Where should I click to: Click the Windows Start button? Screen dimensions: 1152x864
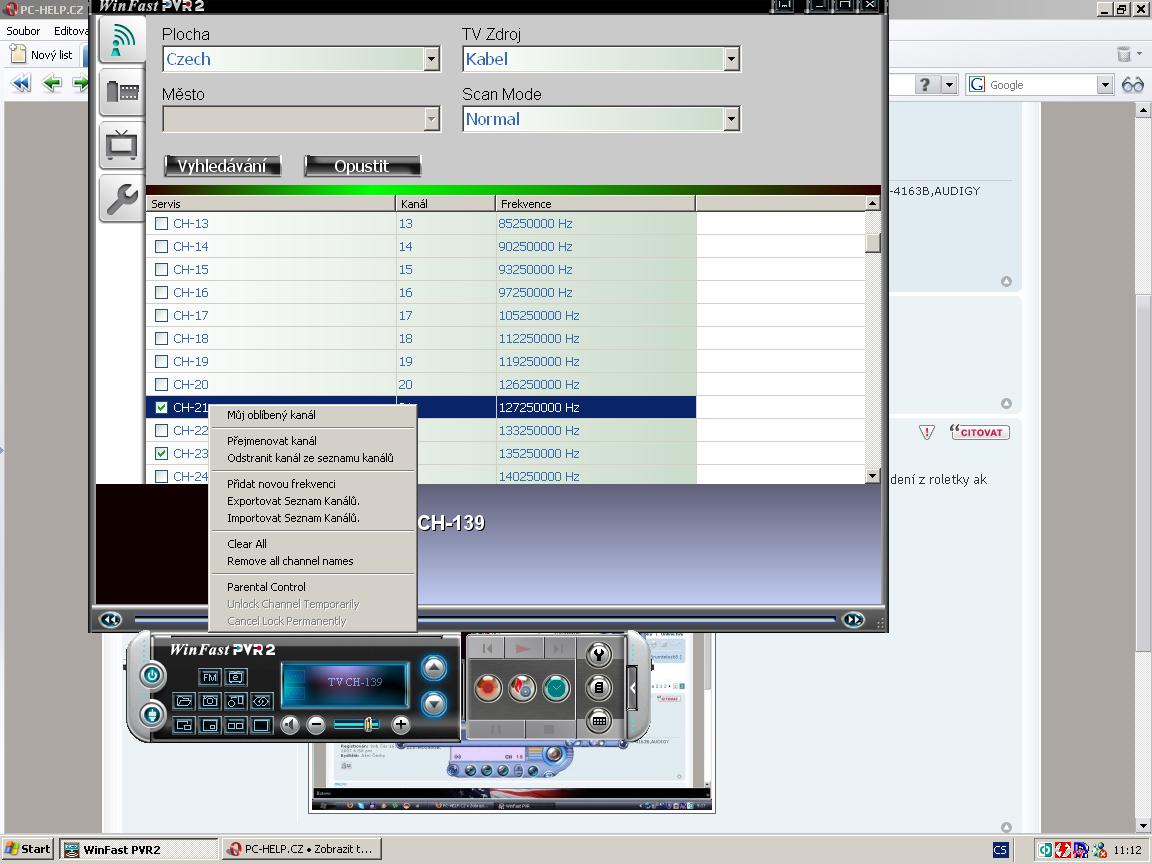28,849
